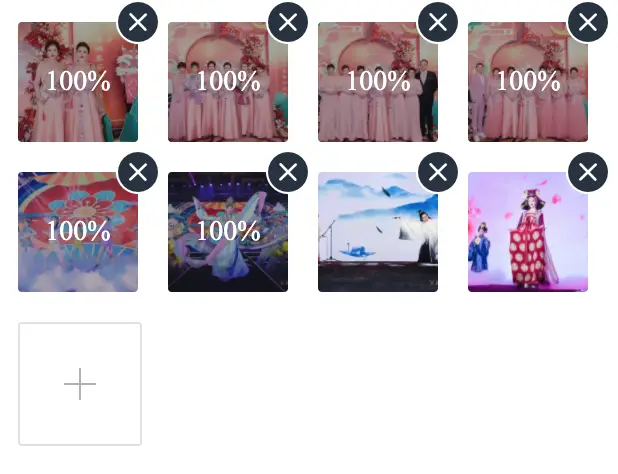Remove the red polka-dot costume photo
The image size is (618, 474).
[588, 172]
